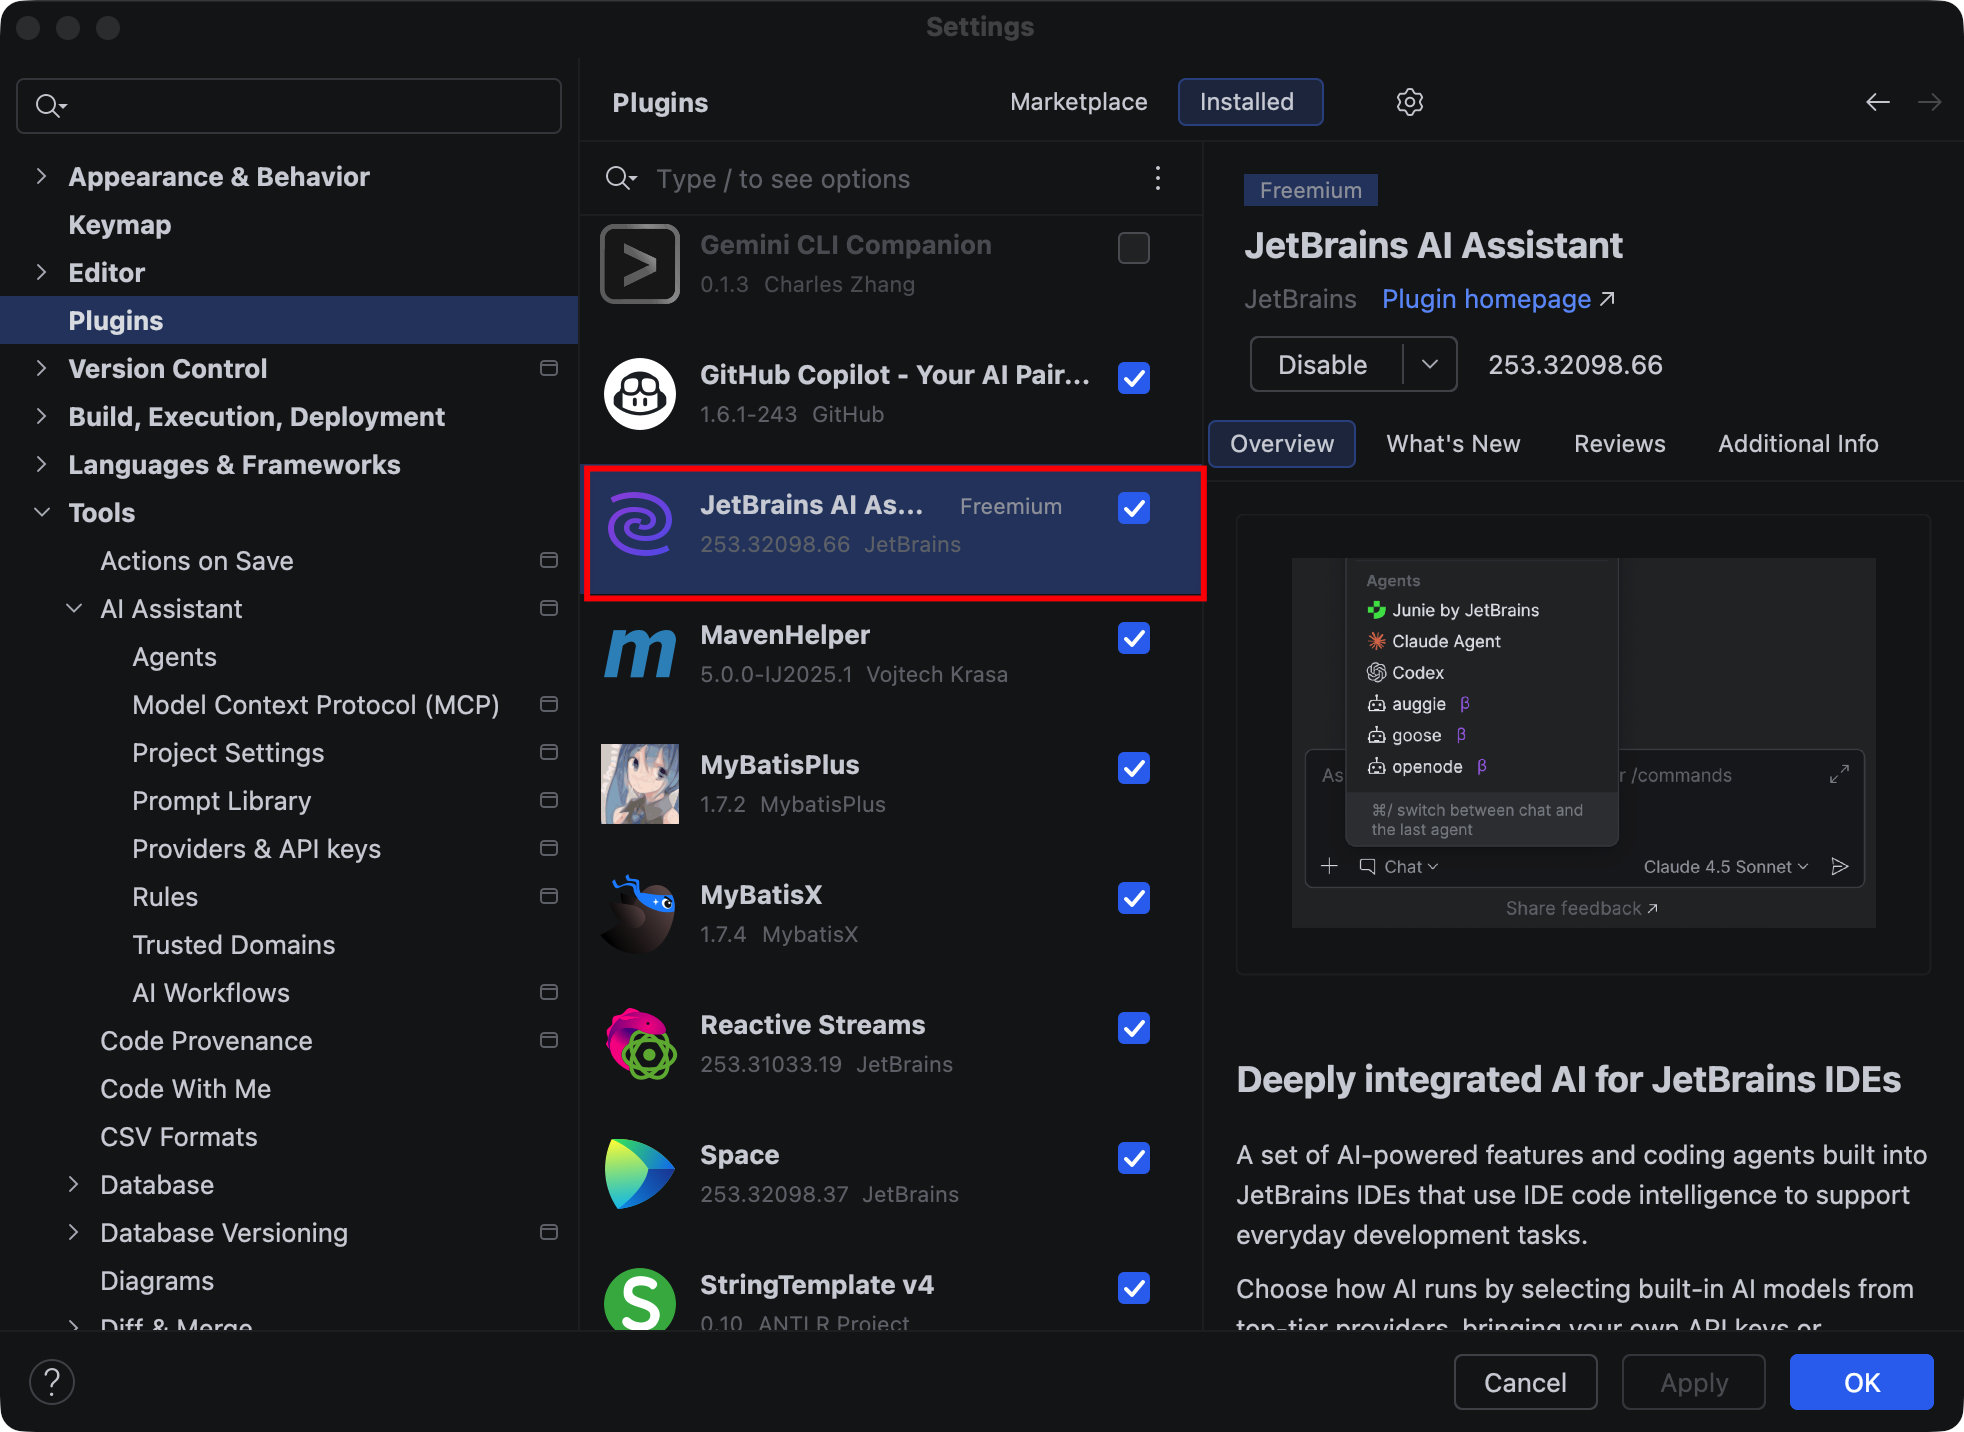Collapse the AI Assistant tree node
This screenshot has height=1432, width=1964.
74,609
